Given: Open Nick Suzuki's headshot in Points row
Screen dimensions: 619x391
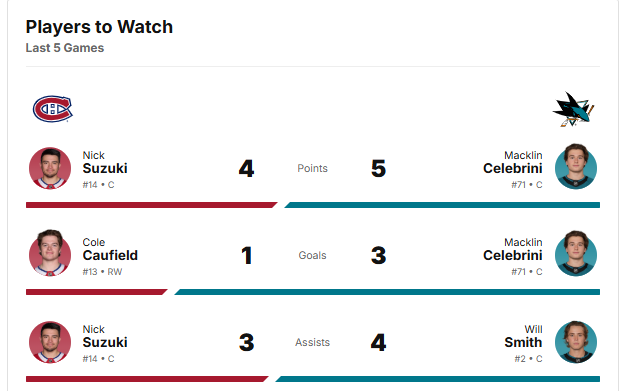Looking at the screenshot, I should tap(50, 168).
